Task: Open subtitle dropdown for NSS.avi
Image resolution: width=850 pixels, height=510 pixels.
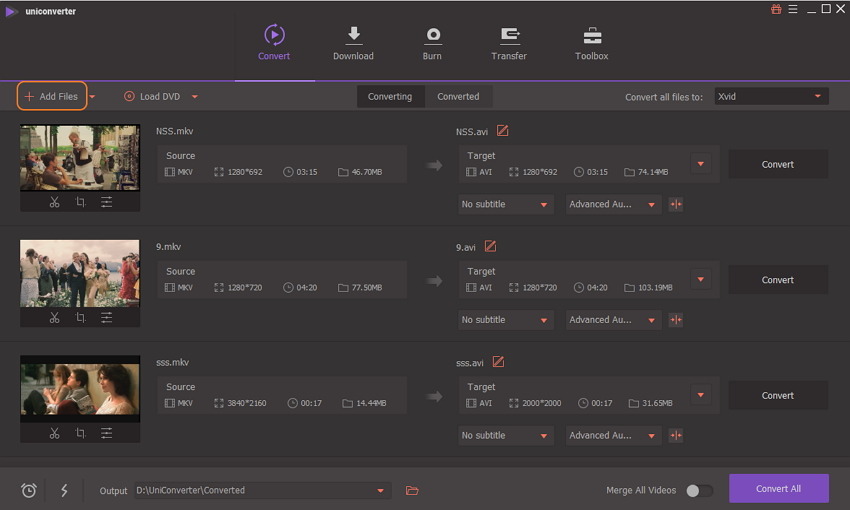Action: (x=506, y=204)
